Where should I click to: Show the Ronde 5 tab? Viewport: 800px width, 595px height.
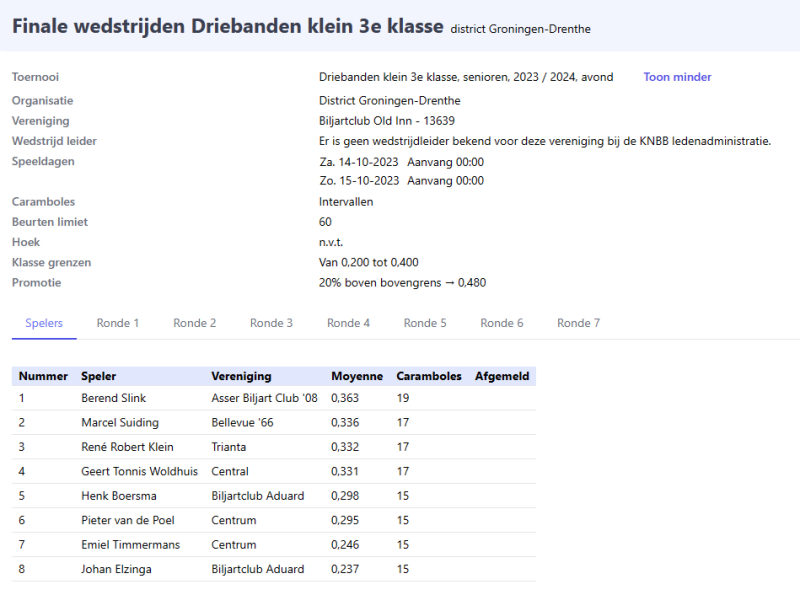[425, 323]
